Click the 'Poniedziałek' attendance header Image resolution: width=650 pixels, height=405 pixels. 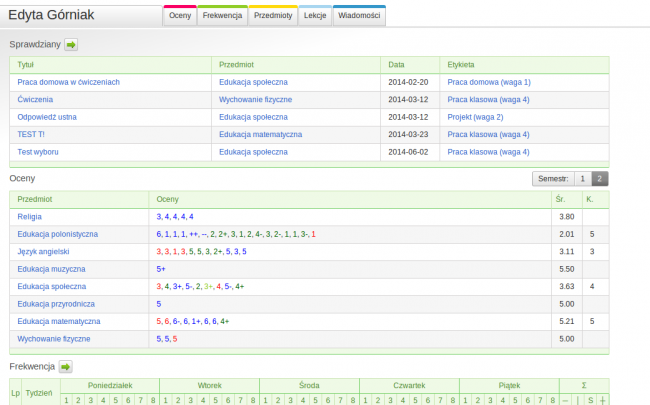(x=110, y=386)
